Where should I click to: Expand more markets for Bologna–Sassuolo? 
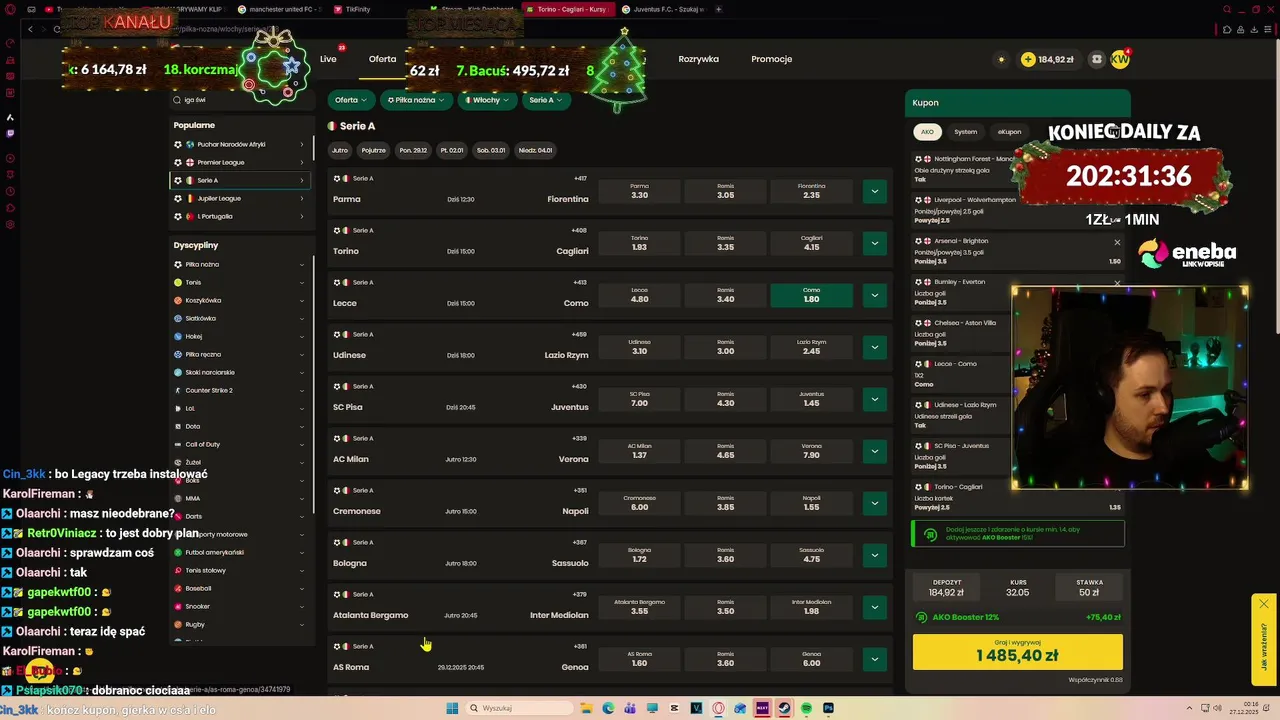874,555
